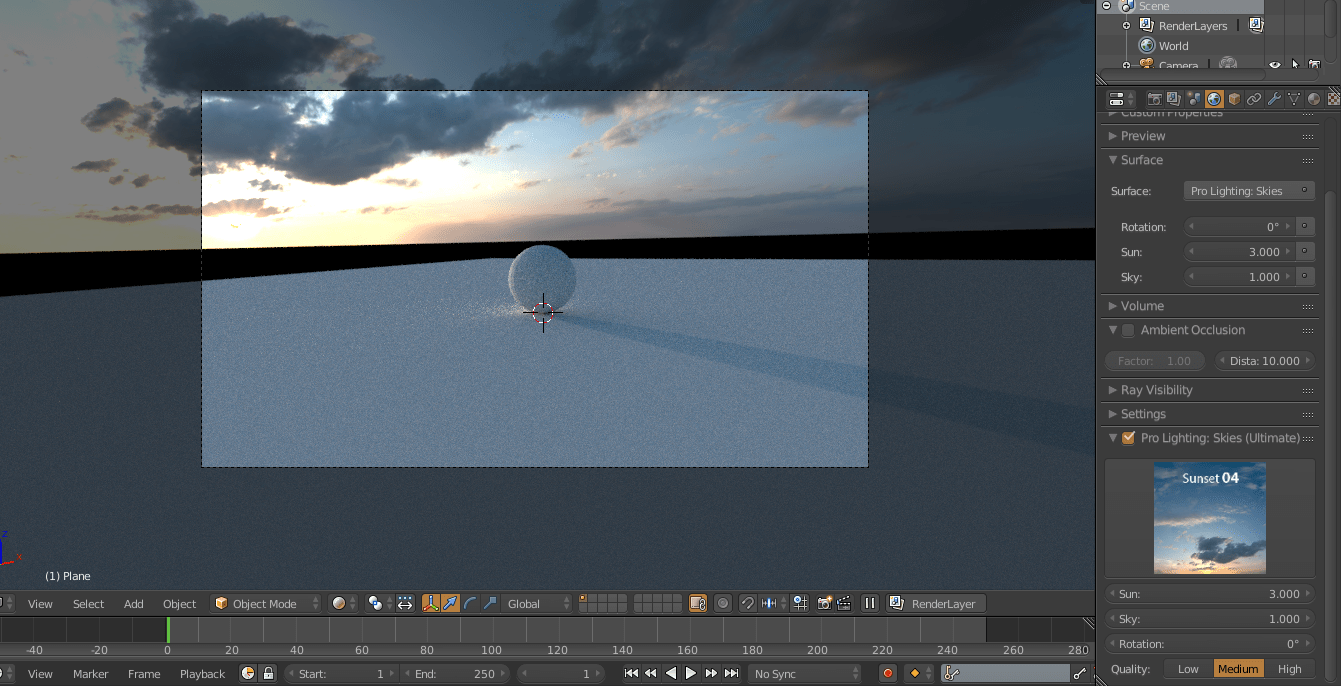Enable the Ambient Occlusion checkbox
The width and height of the screenshot is (1341, 686).
[x=1126, y=330]
